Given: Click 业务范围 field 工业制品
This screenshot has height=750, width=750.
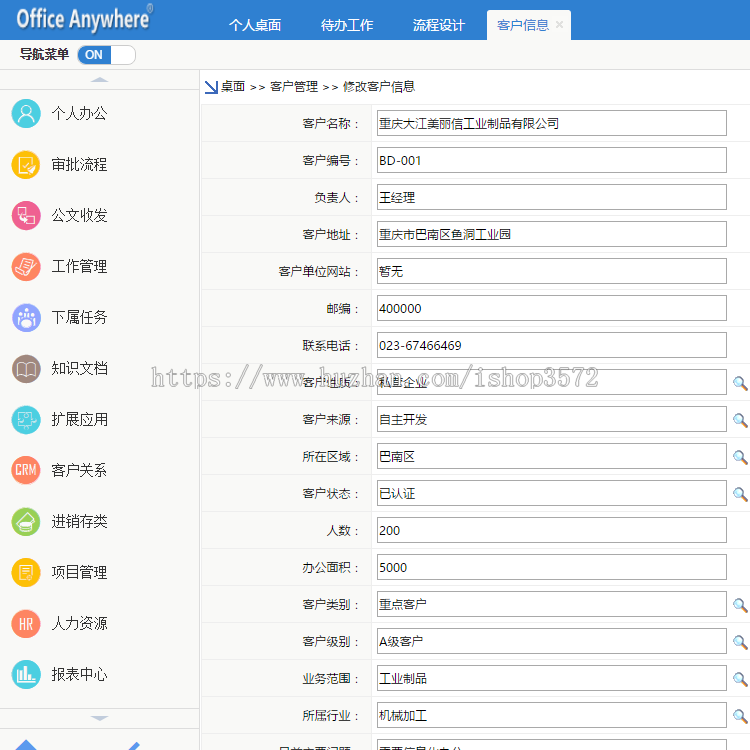Looking at the screenshot, I should (x=551, y=678).
